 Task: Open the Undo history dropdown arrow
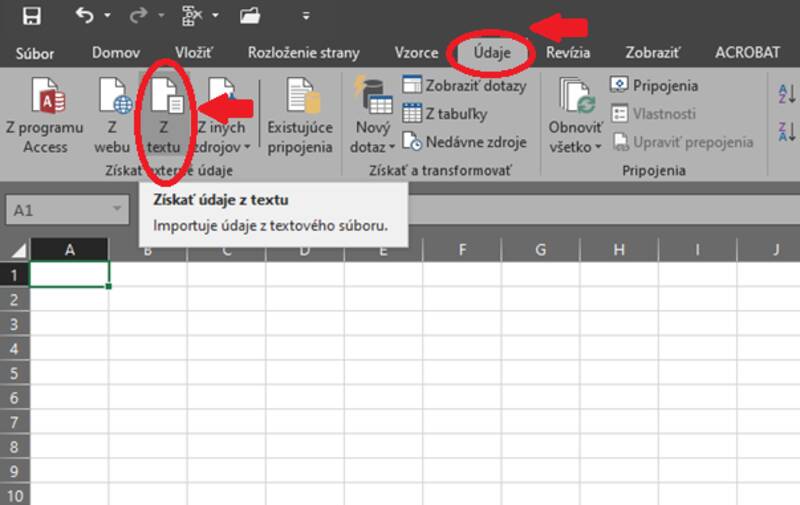(107, 16)
